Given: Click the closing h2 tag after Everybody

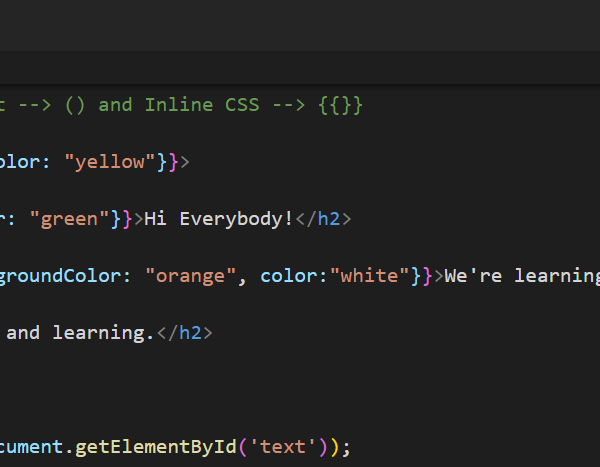Looking at the screenshot, I should (x=323, y=219).
